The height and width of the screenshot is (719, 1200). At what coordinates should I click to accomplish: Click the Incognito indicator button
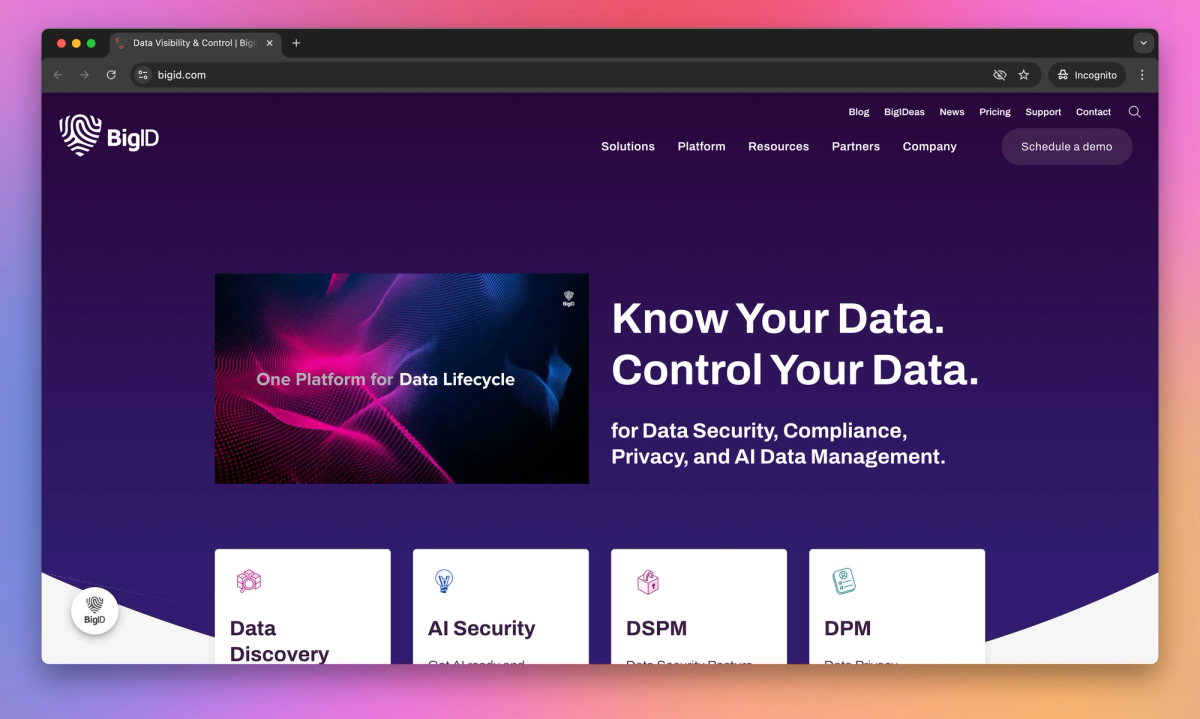(1087, 75)
